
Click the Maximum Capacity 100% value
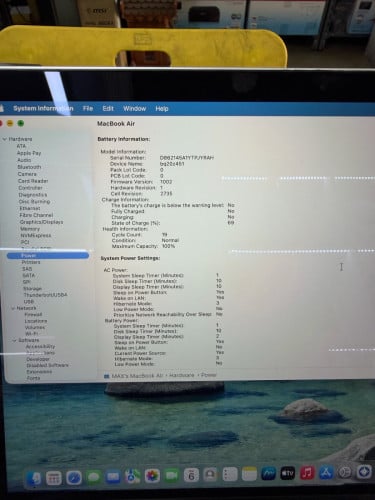coord(169,246)
